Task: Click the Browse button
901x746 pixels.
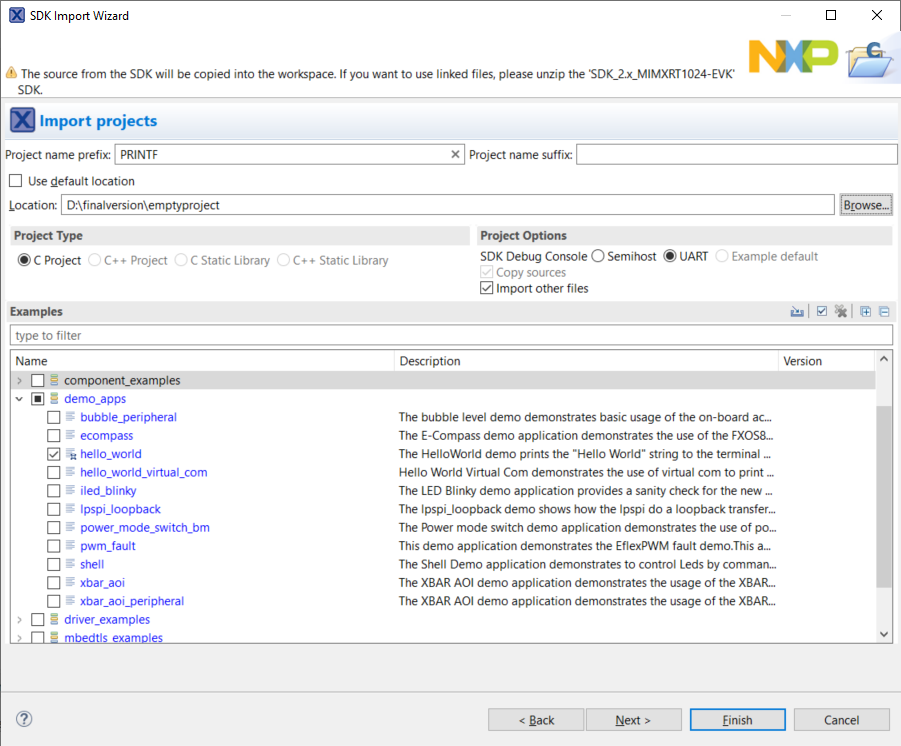Action: click(866, 204)
